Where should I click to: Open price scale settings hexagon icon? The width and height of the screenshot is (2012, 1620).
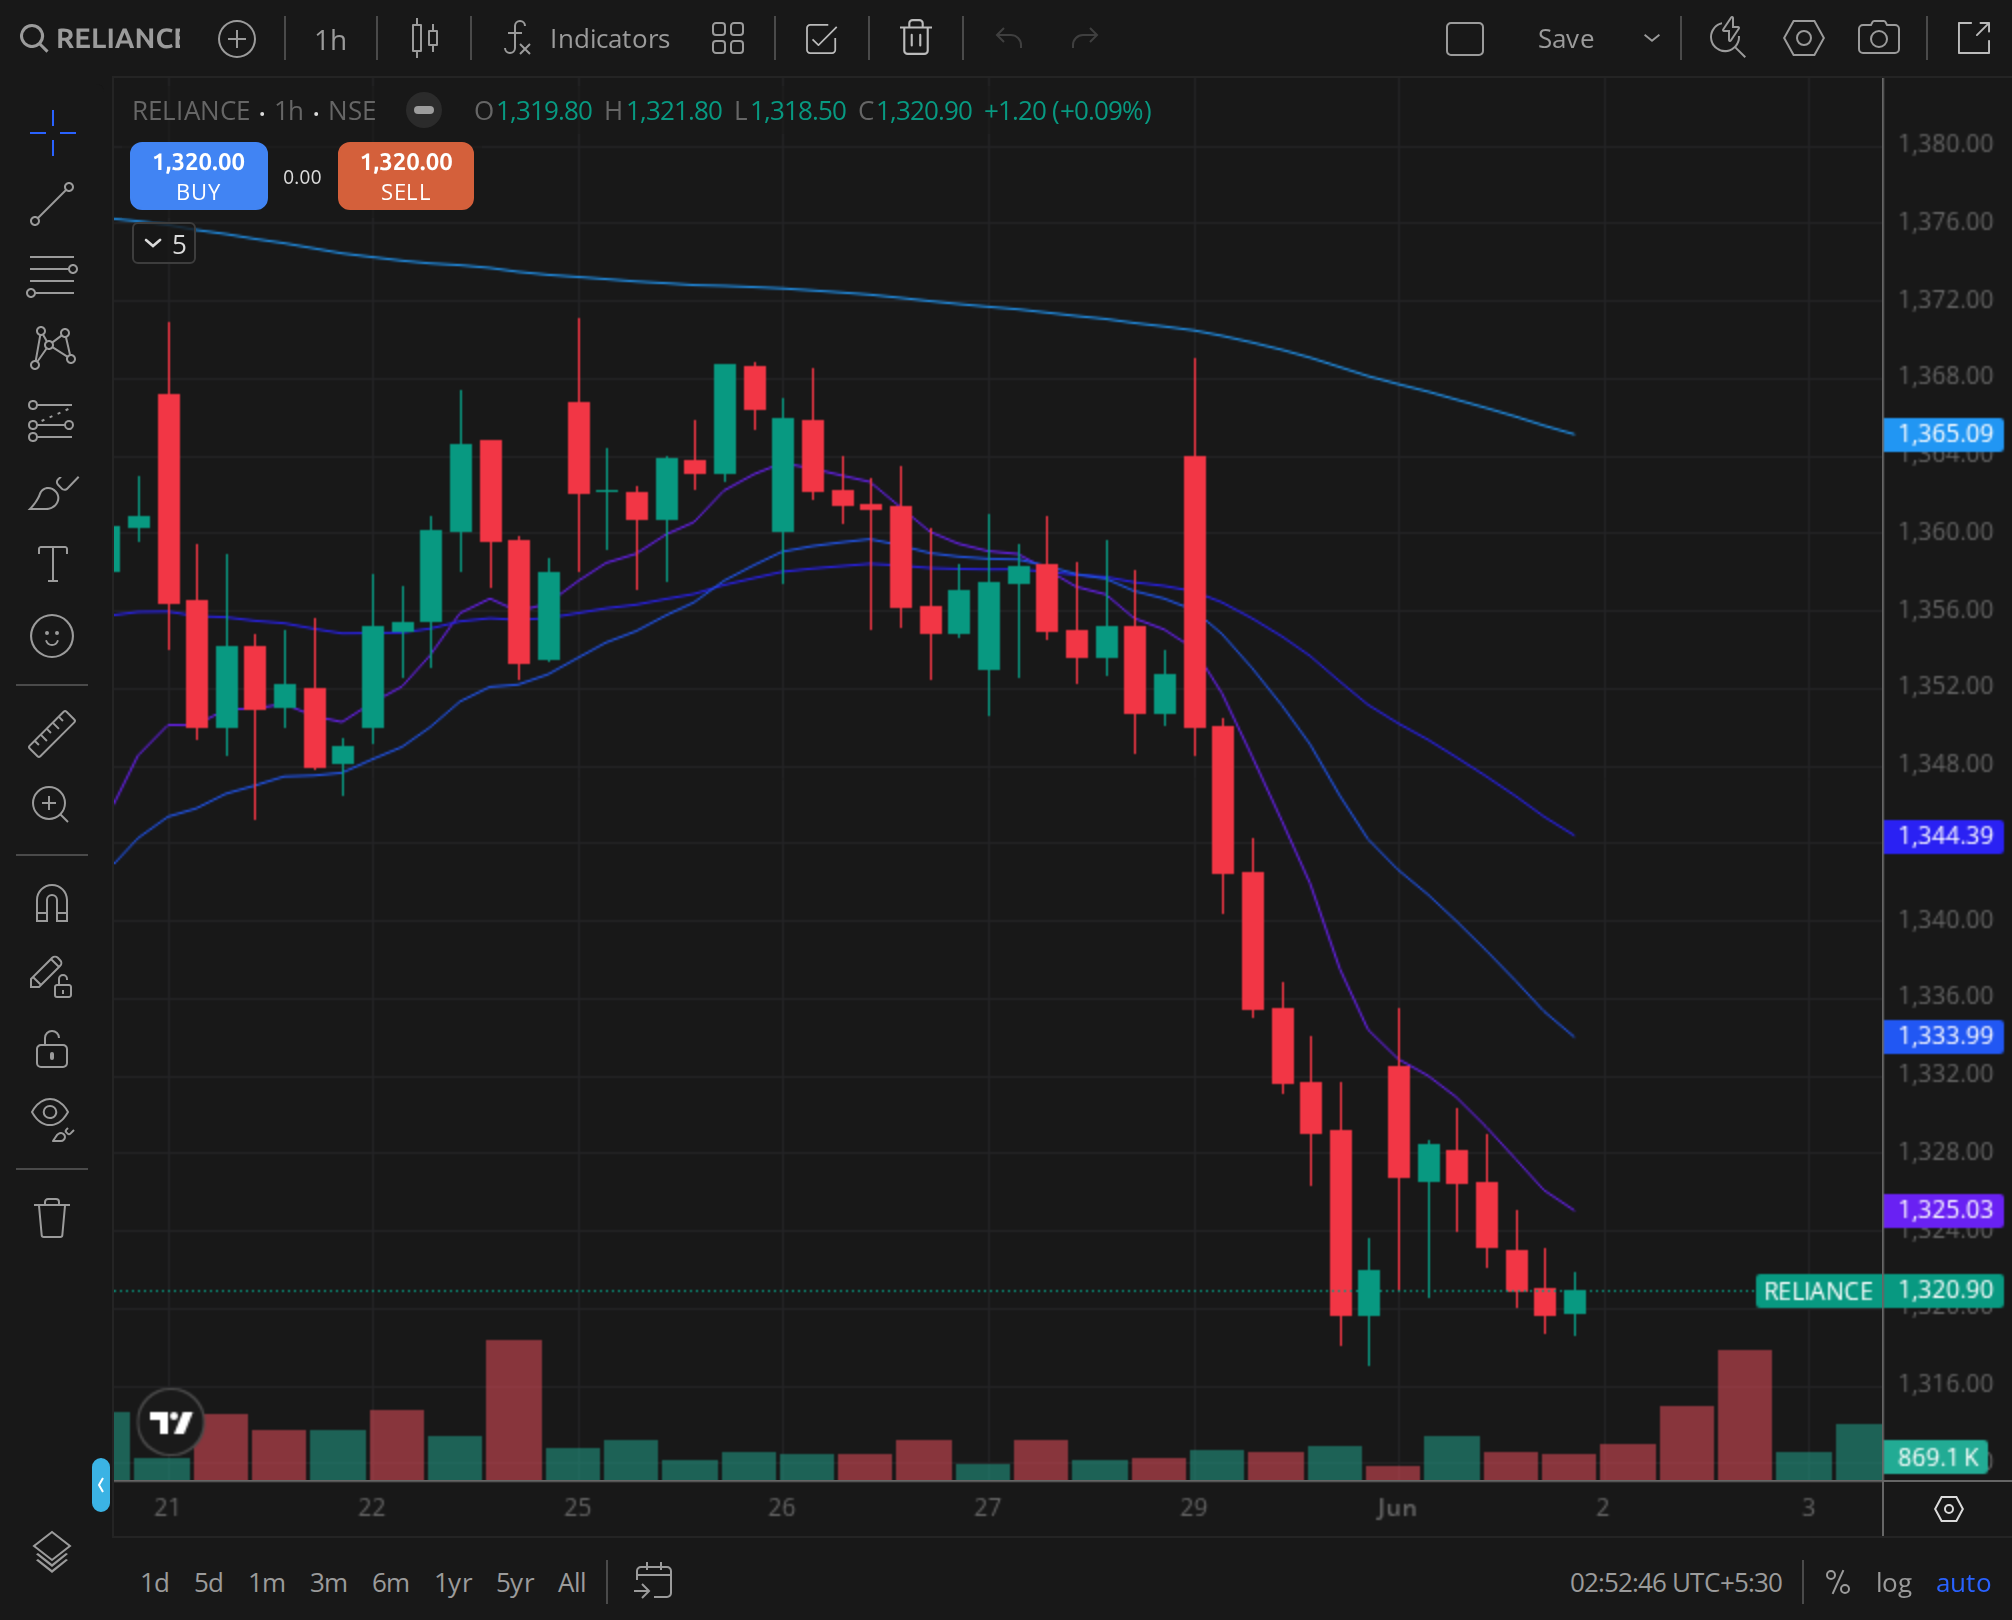(1948, 1508)
